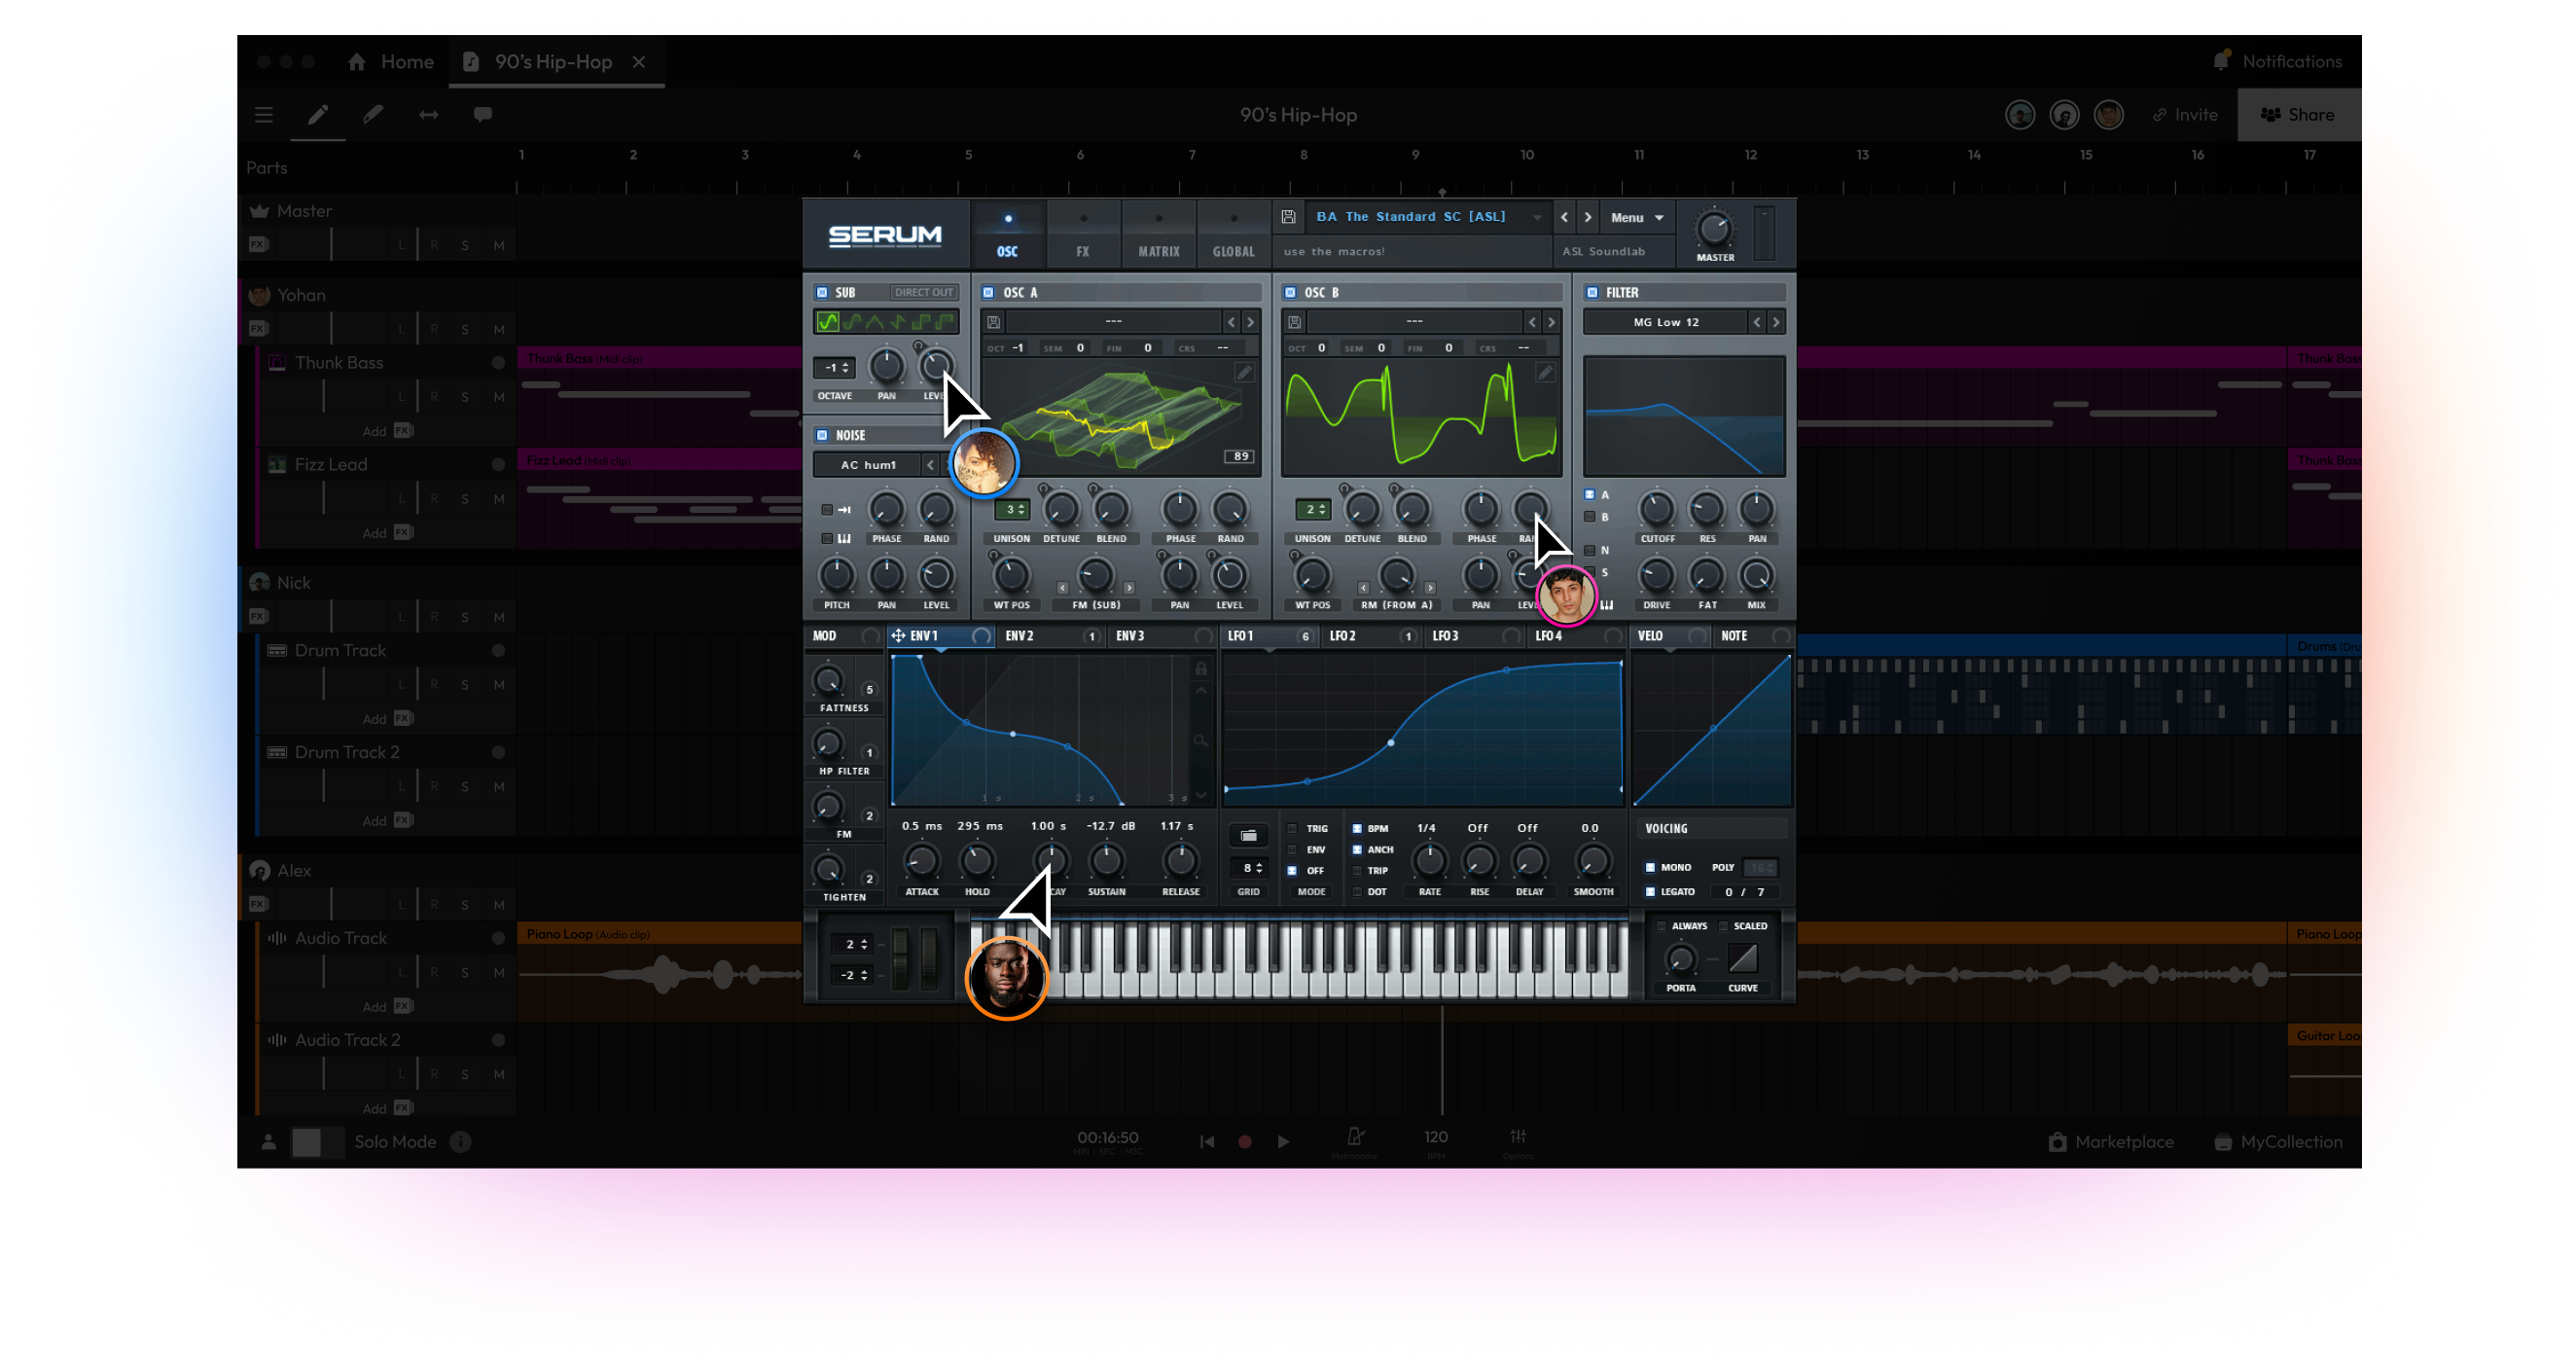Click the envelope lock icon
Image resolution: width=2576 pixels, height=1371 pixels.
pos(1201,669)
